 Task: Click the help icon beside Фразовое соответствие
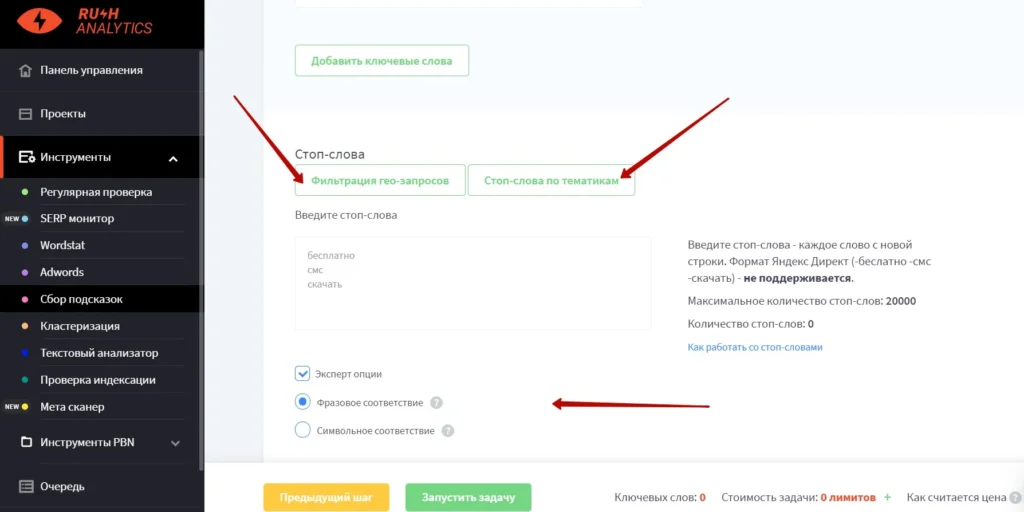coord(436,403)
